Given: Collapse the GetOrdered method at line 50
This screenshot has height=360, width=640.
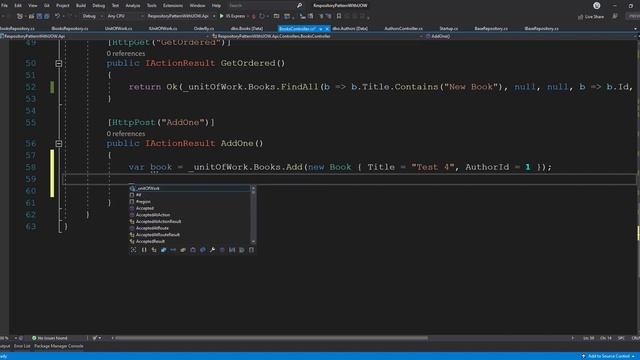Looking at the screenshot, I should [x=59, y=63].
